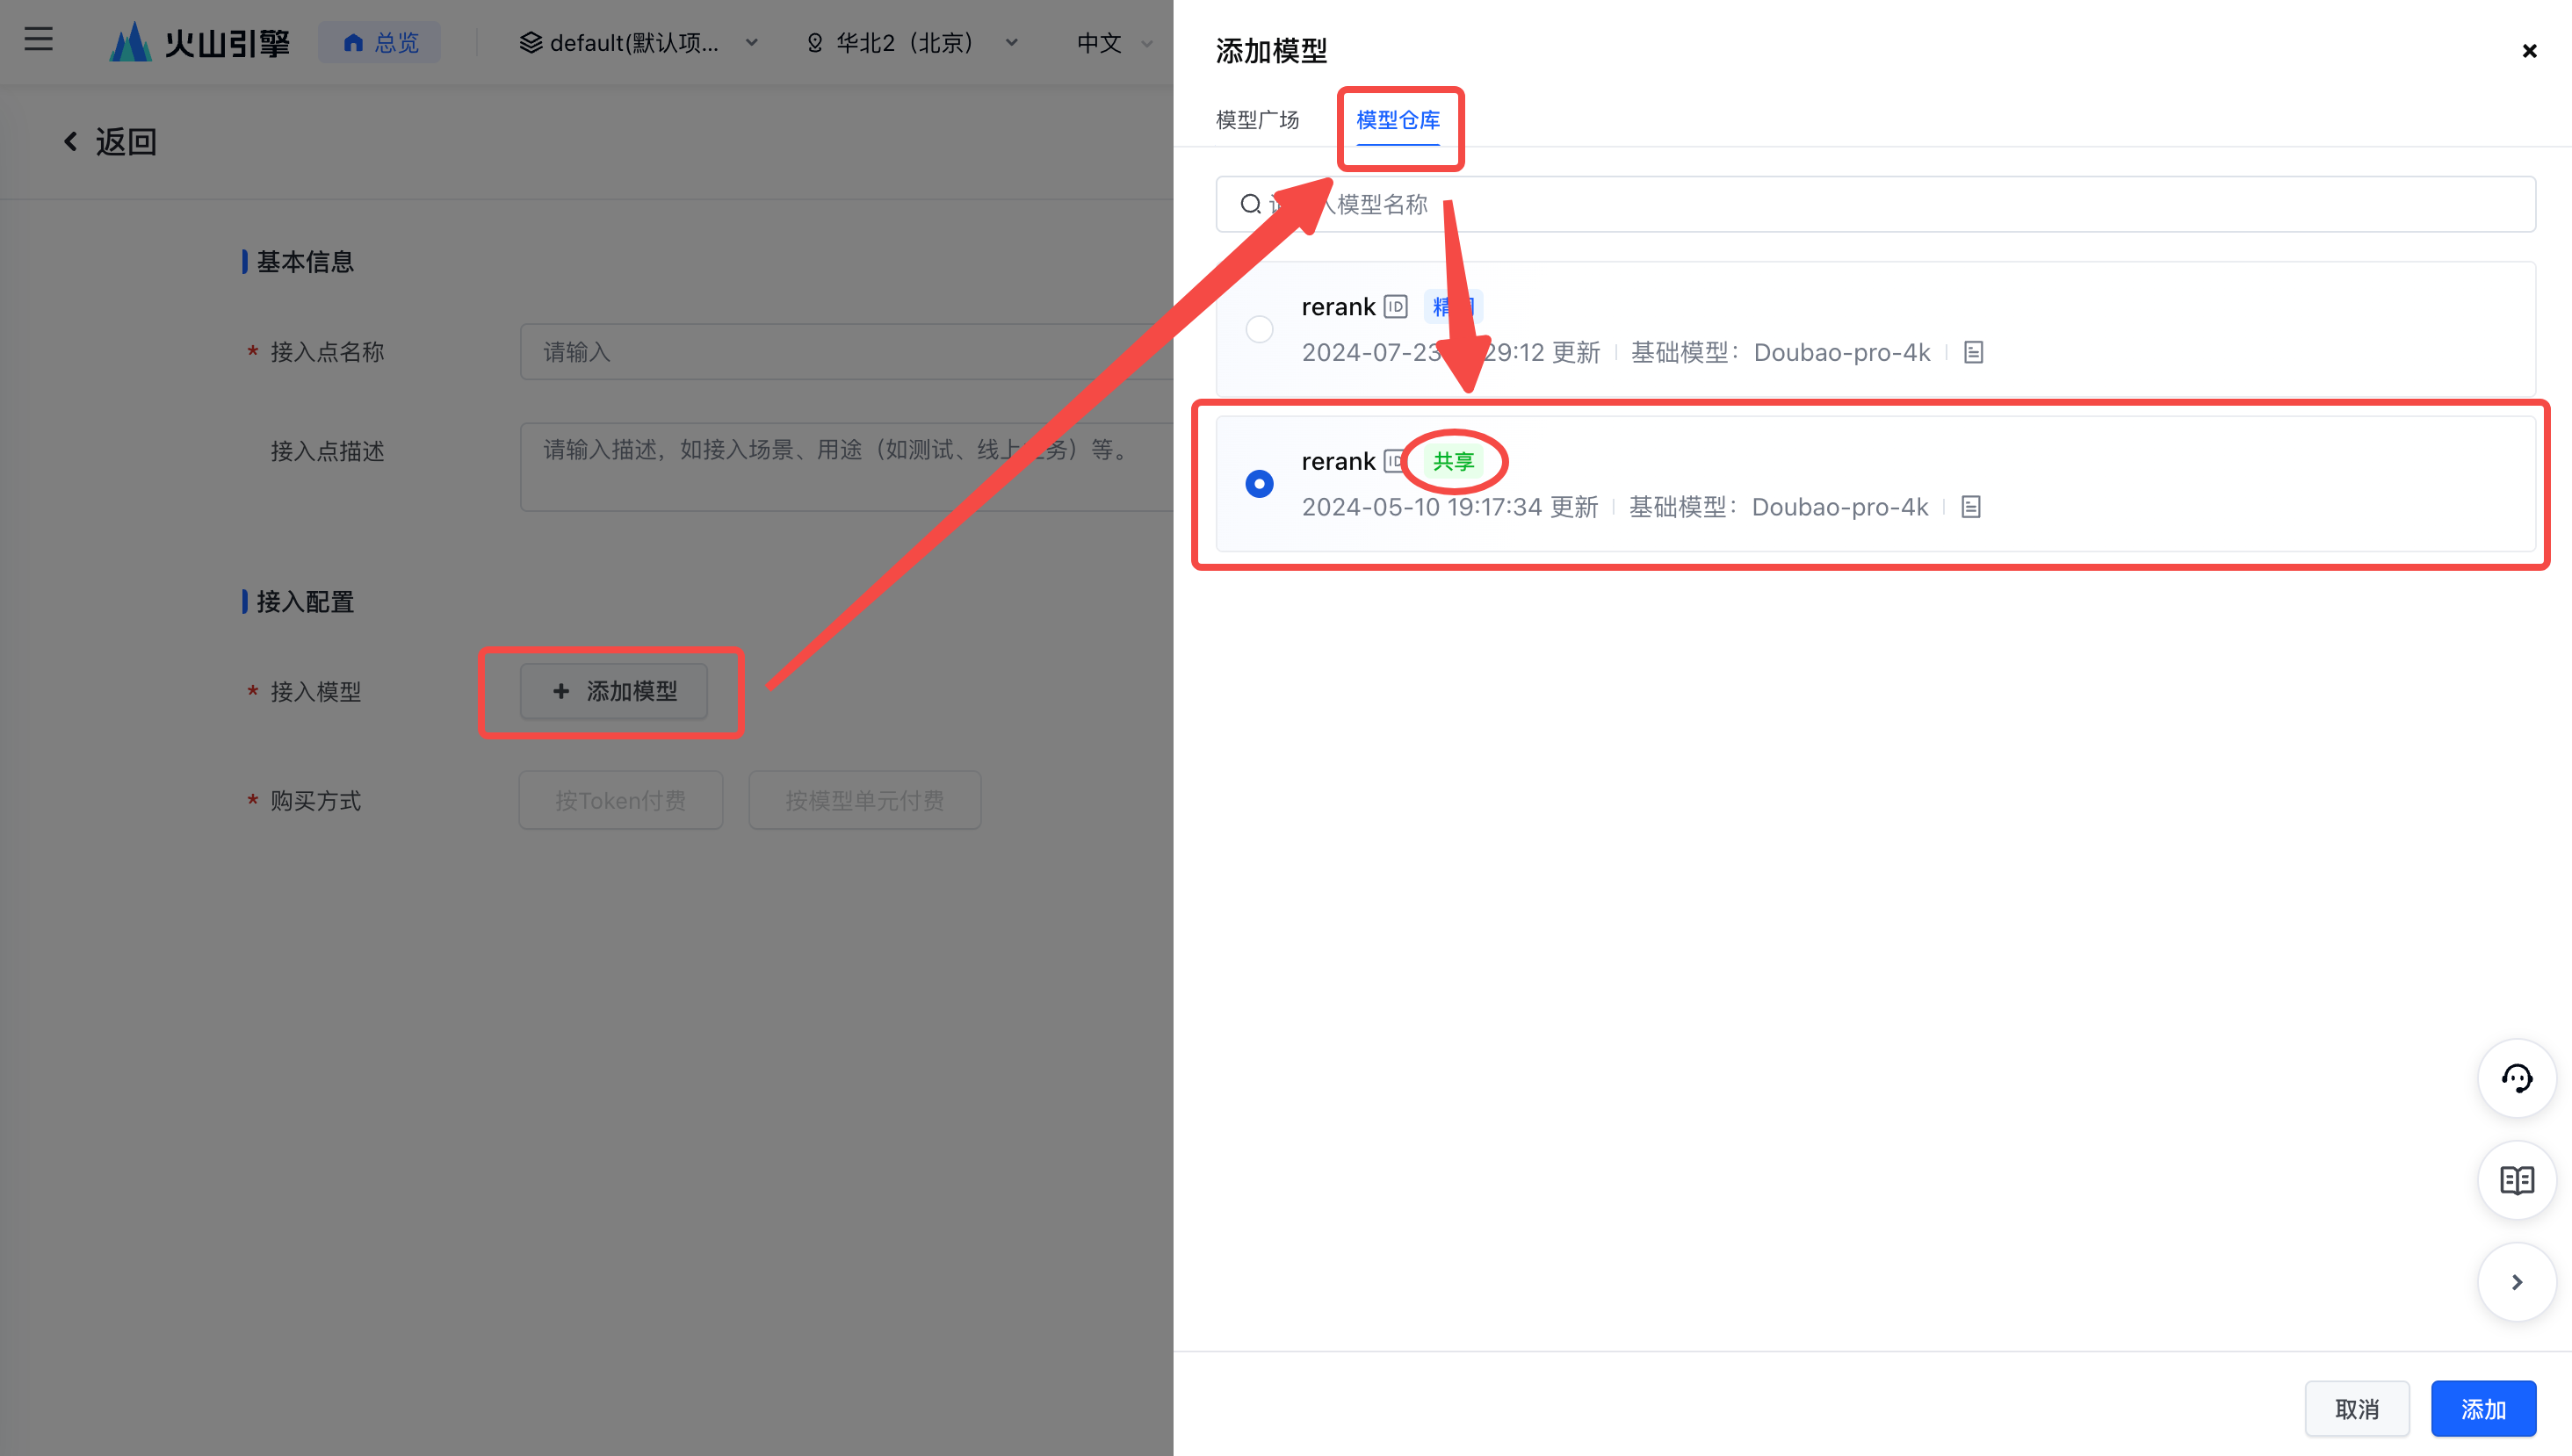Click location pin icon for region

(x=815, y=43)
